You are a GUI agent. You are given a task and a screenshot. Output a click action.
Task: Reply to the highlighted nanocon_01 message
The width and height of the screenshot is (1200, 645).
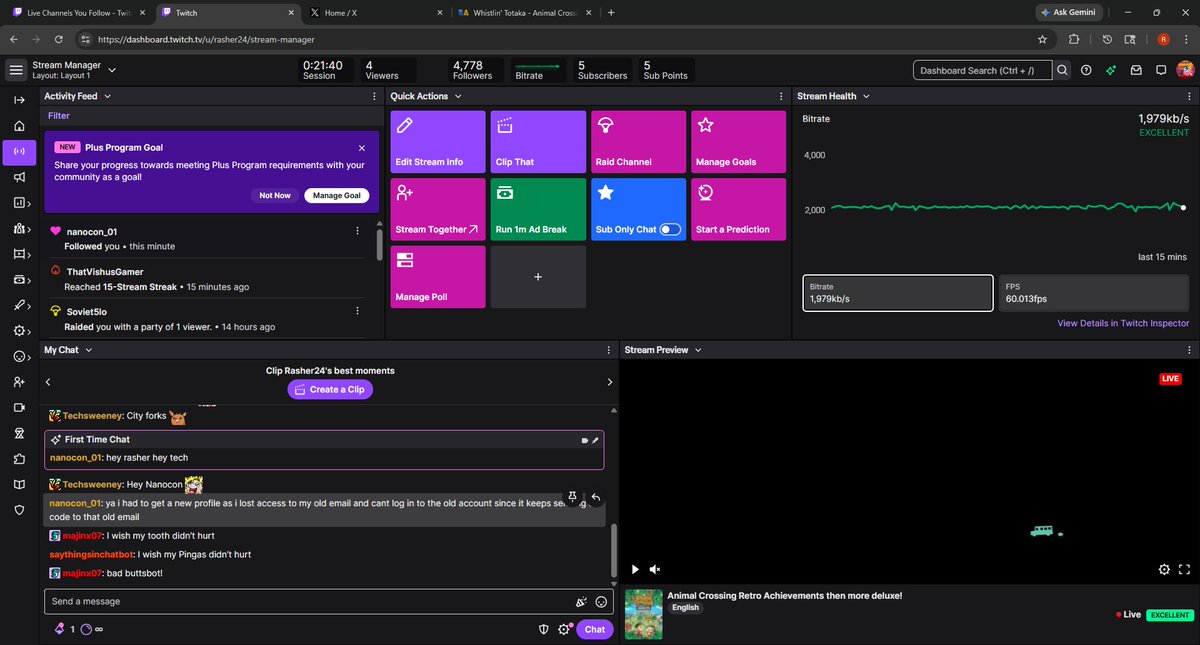595,496
